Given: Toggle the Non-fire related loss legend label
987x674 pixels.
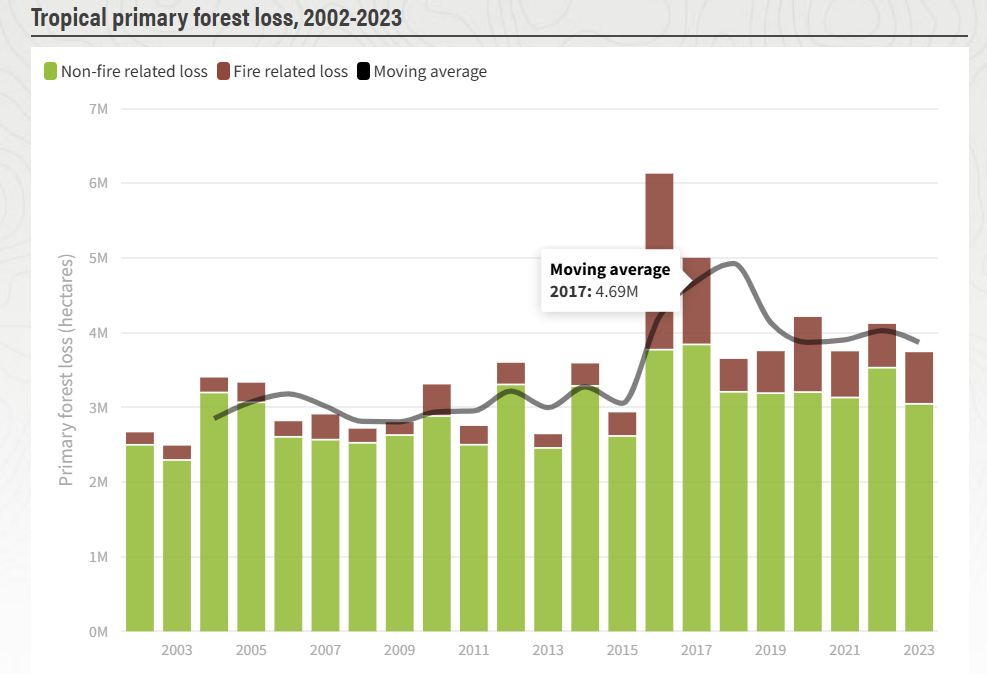Looking at the screenshot, I should [134, 72].
